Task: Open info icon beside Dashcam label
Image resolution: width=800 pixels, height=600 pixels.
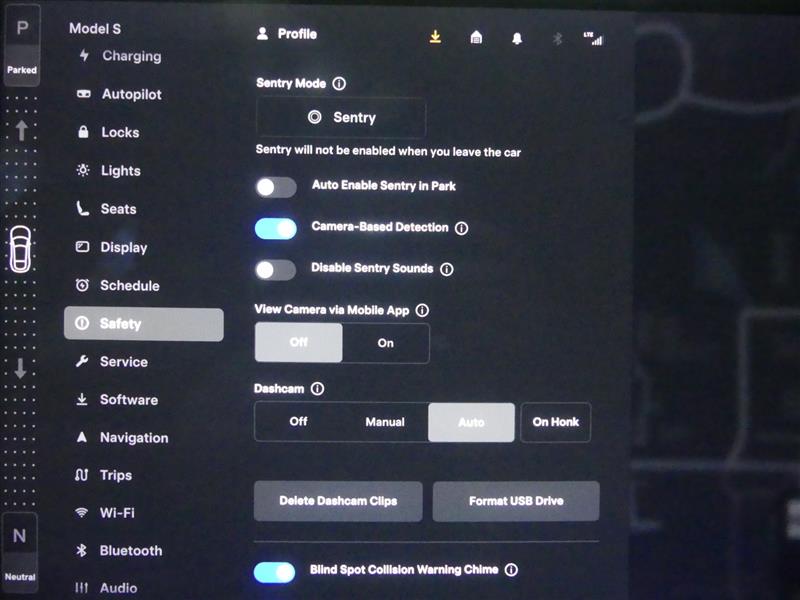Action: (318, 388)
